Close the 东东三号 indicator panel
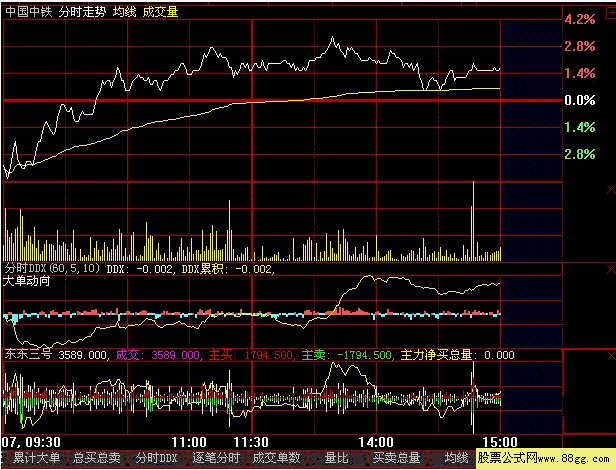 click(x=611, y=356)
